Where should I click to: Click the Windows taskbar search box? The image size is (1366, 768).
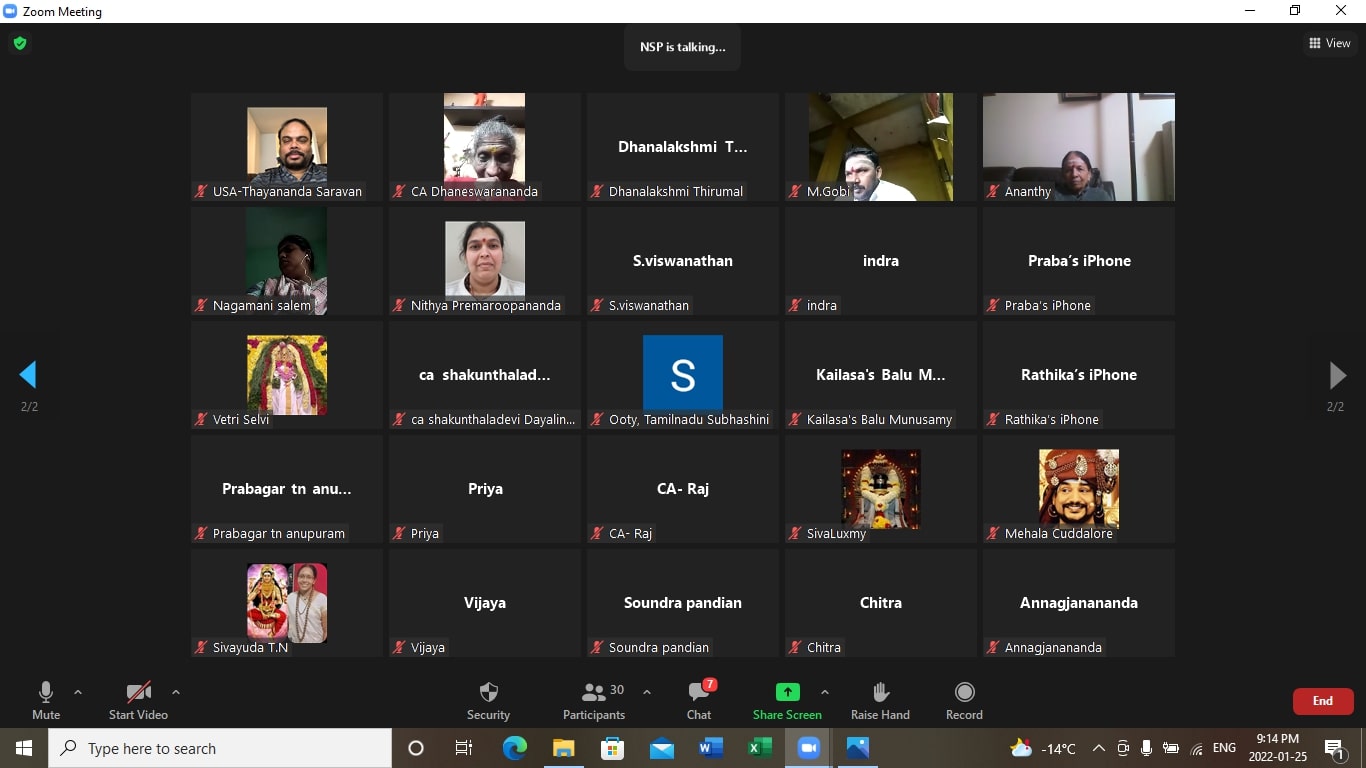tap(220, 748)
